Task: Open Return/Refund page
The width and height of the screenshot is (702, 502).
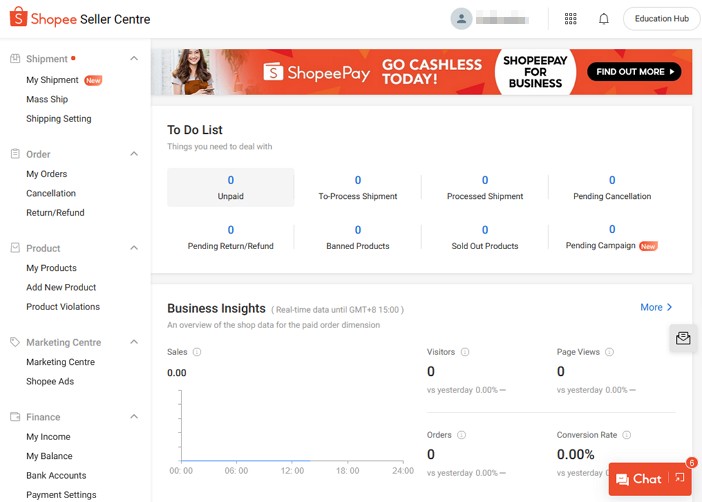Action: pyautogui.click(x=55, y=213)
